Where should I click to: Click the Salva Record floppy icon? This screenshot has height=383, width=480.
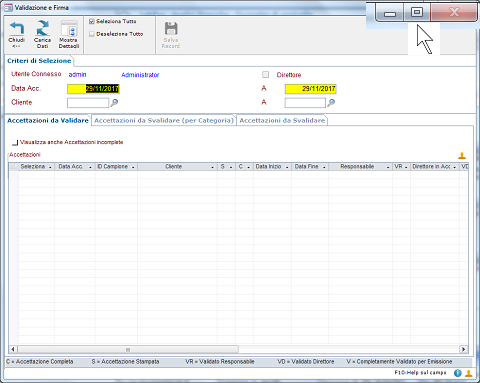pos(171,29)
